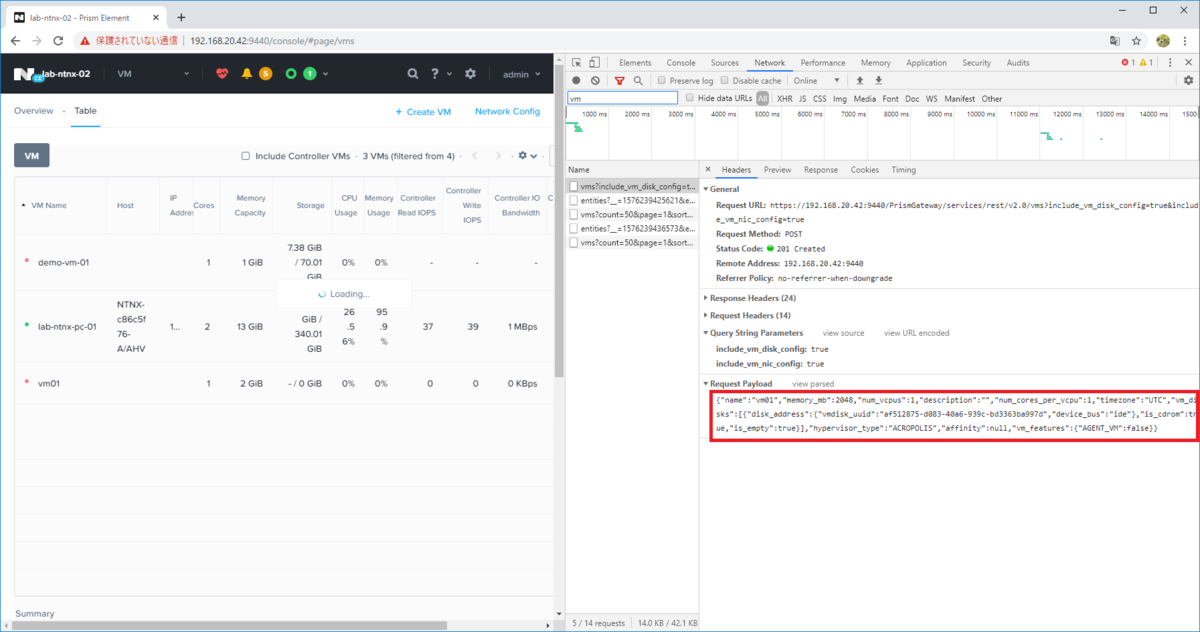Screen dimensions: 1200x632
Task: Enable Preserve log checkbox
Action: [661, 80]
